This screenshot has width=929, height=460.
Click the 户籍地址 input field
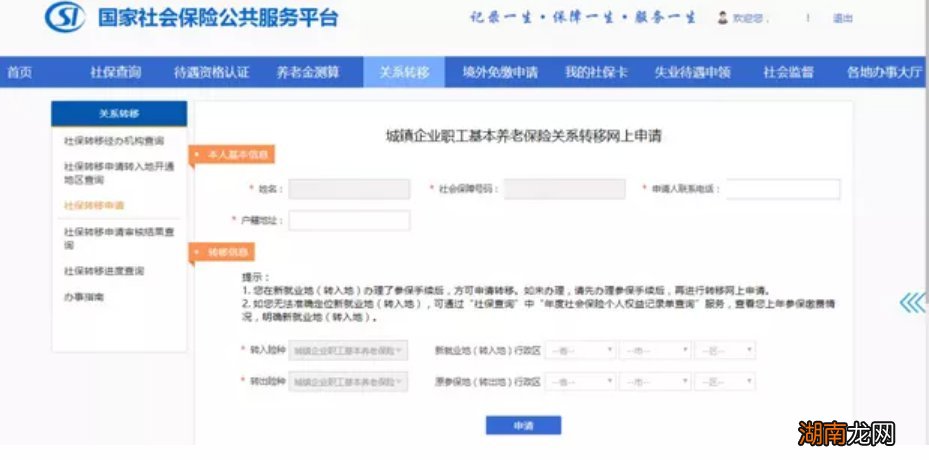tap(349, 221)
